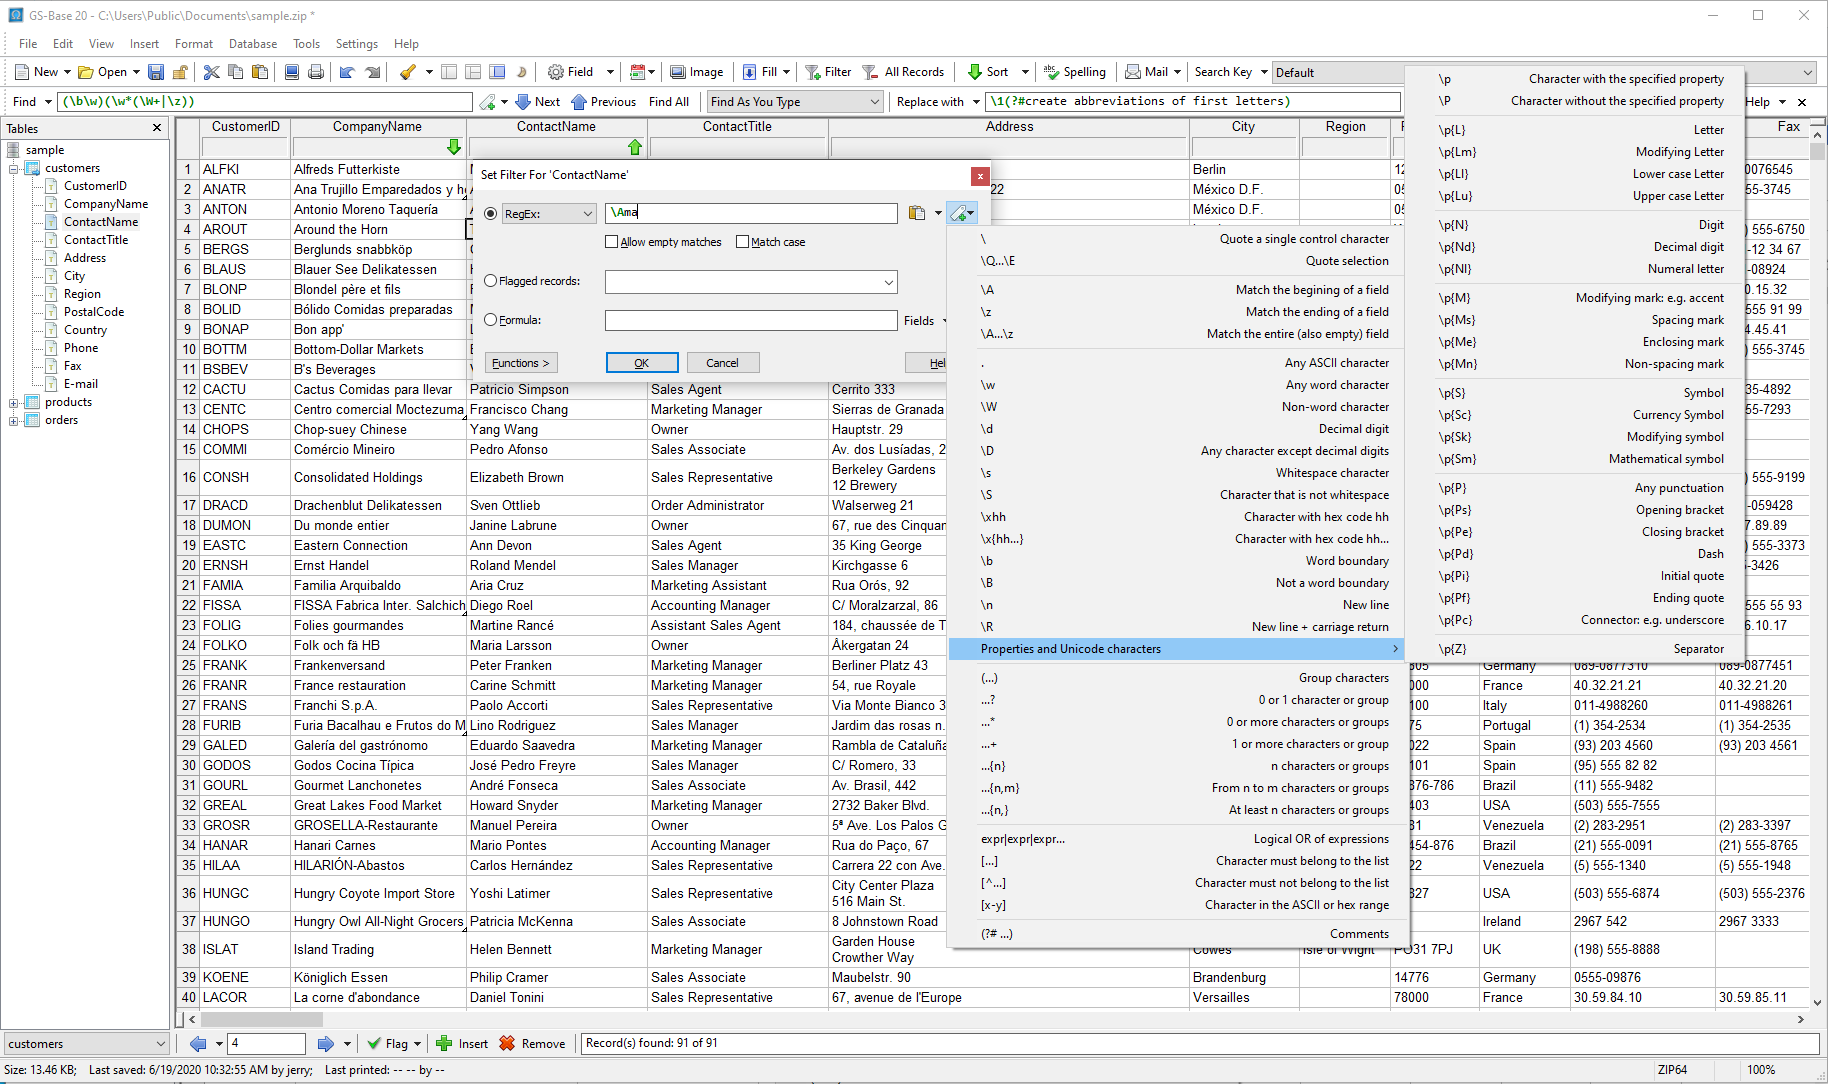Image resolution: width=1828 pixels, height=1084 pixels.
Task: Open the Find As You Type dropdown
Action: pos(795,102)
